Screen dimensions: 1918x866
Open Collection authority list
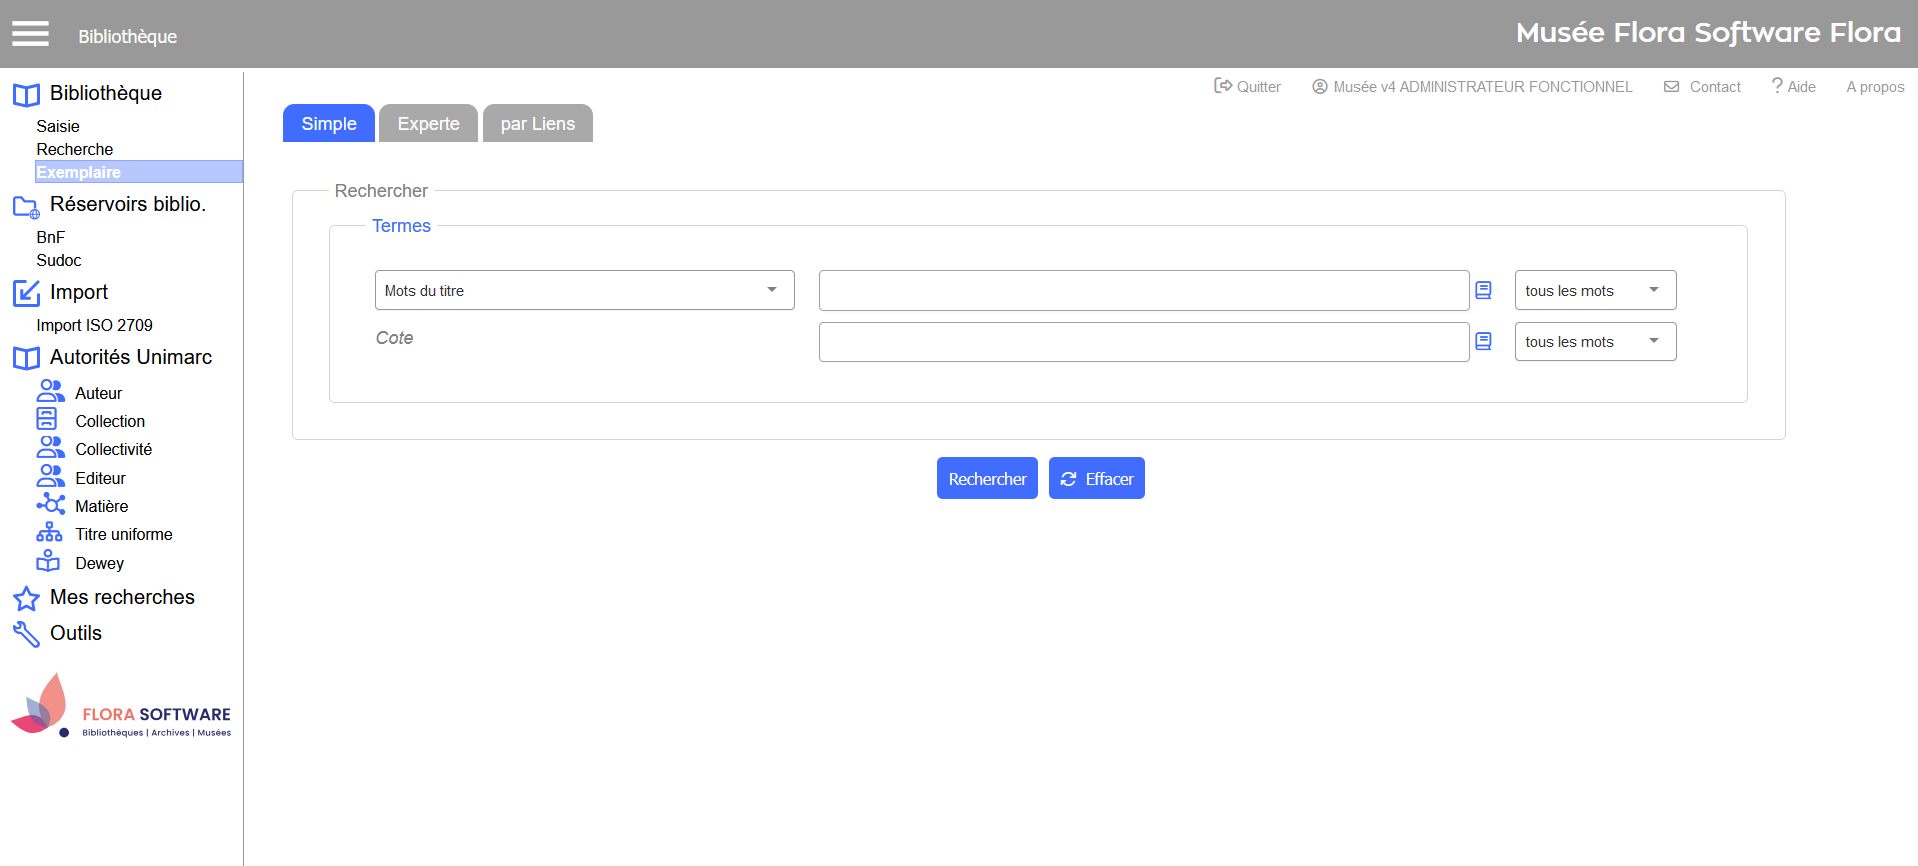click(x=110, y=421)
